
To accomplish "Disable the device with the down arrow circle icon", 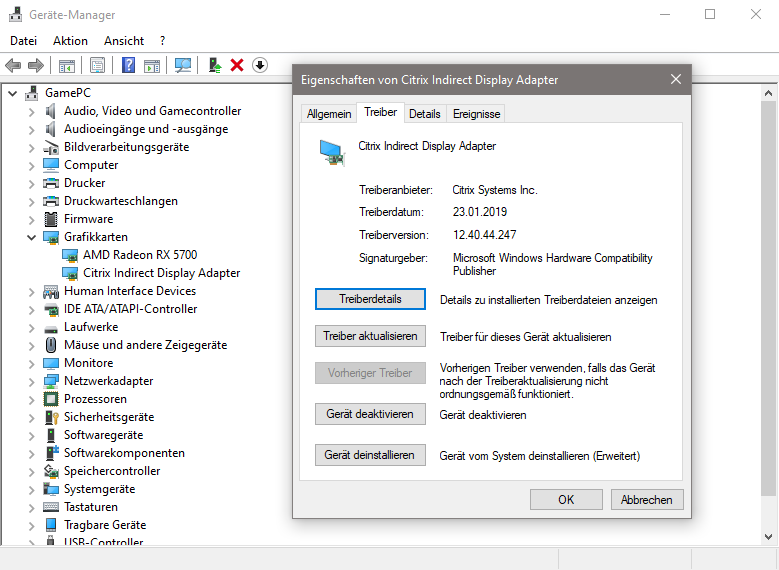I will pos(260,65).
